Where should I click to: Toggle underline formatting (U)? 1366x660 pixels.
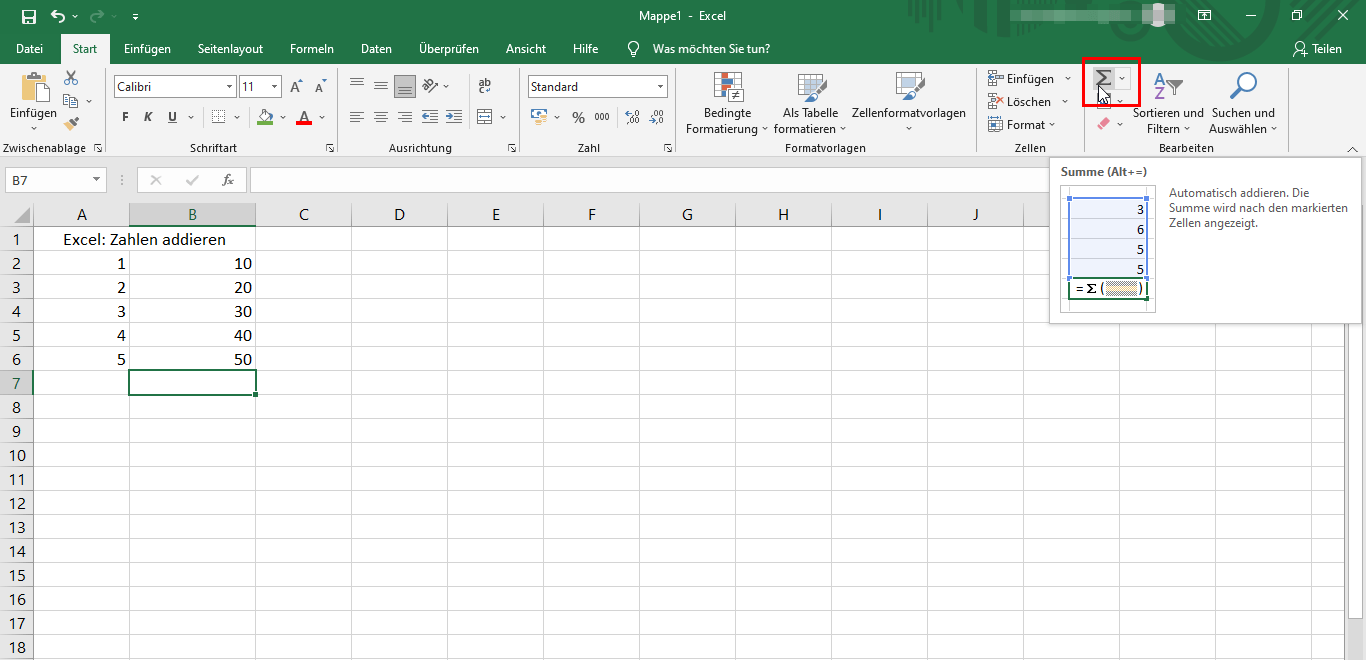pos(172,117)
